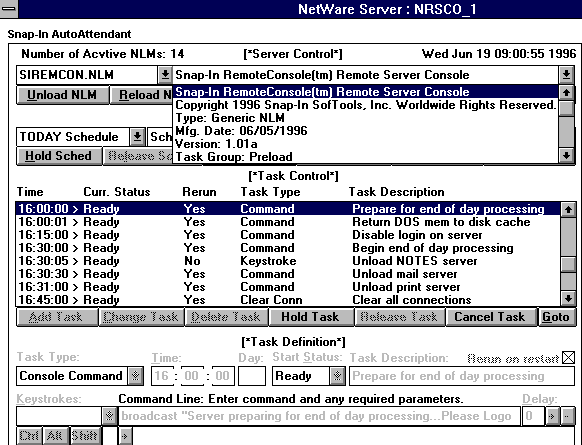The height and width of the screenshot is (445, 582).
Task: Select the 16:00:00 Prepare for end of day task
Action: tap(288, 209)
